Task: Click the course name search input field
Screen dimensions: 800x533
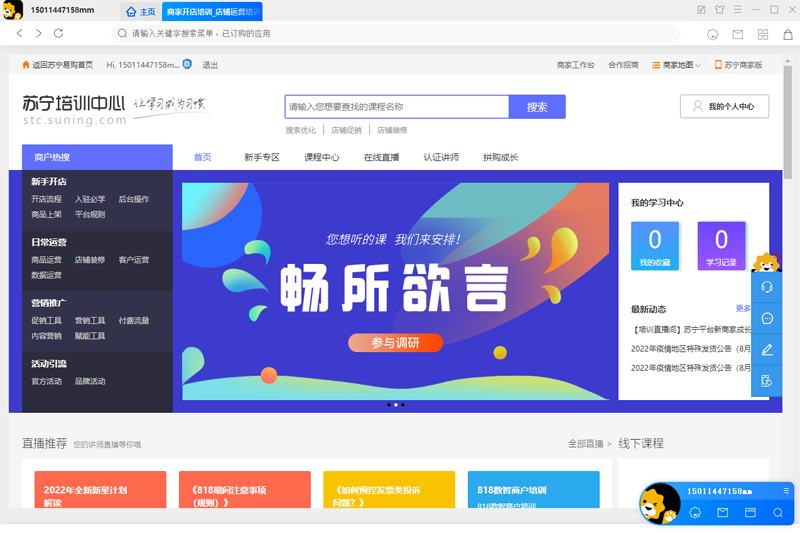Action: [x=397, y=107]
